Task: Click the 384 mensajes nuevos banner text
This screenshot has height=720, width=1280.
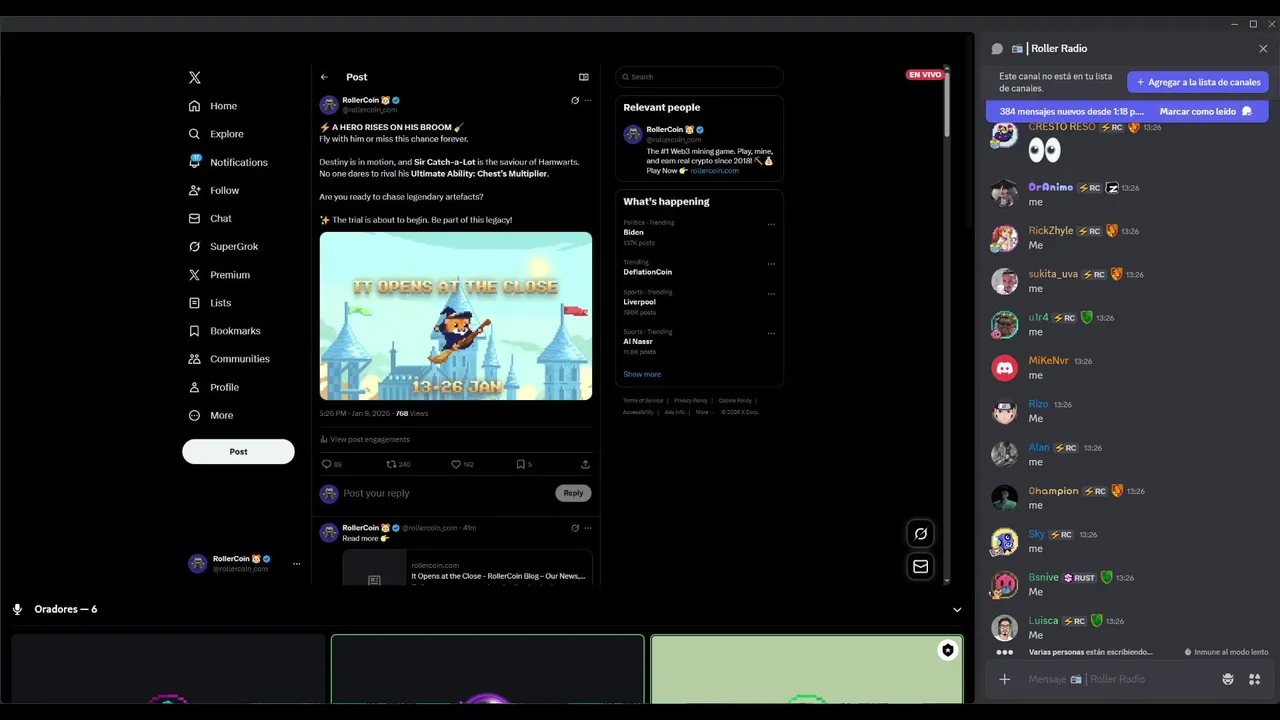Action: 1071,112
